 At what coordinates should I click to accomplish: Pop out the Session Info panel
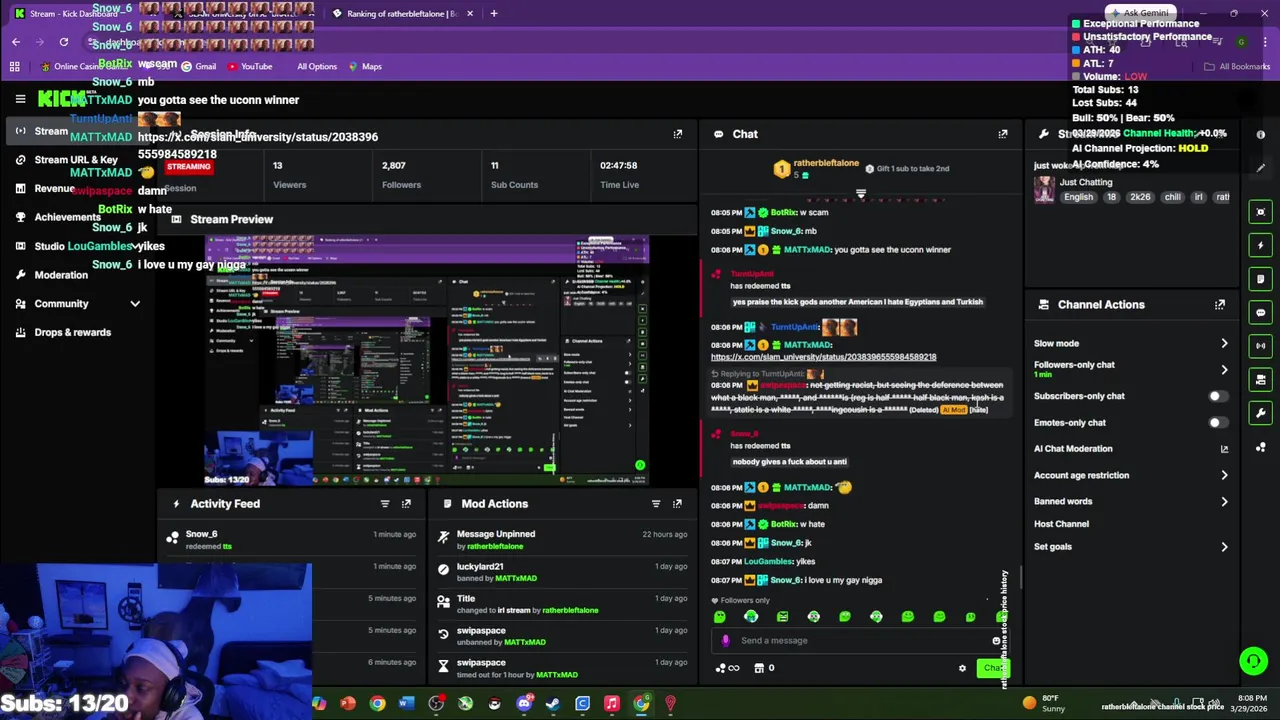pos(678,134)
